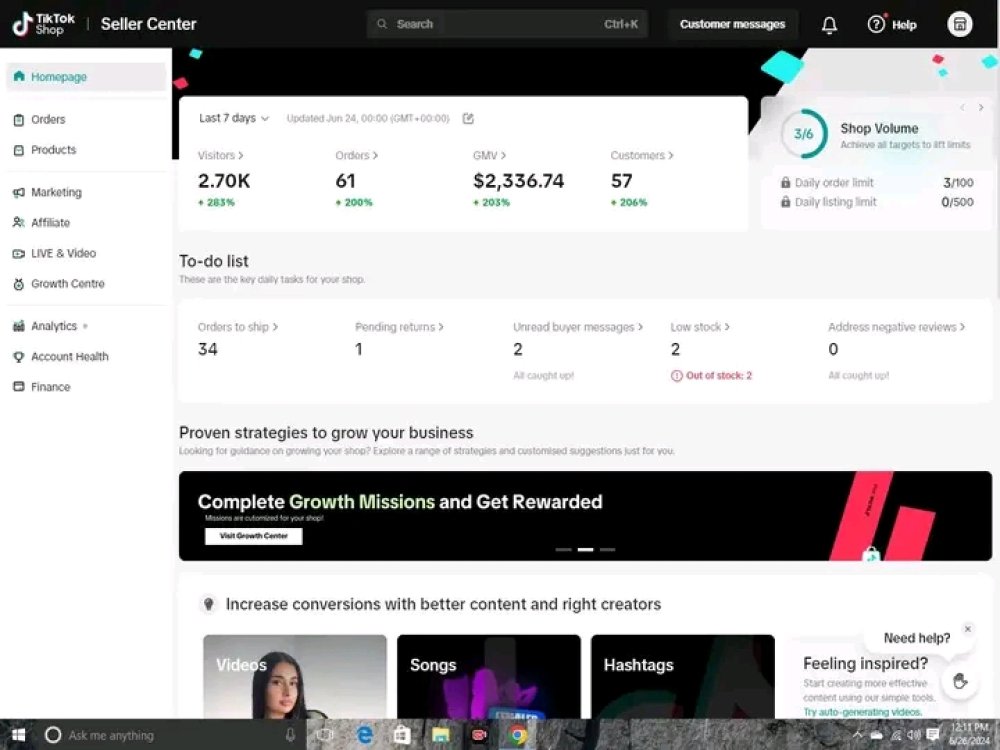Click the Out of stock: 2 warning
Image resolution: width=1000 pixels, height=750 pixels.
(711, 376)
